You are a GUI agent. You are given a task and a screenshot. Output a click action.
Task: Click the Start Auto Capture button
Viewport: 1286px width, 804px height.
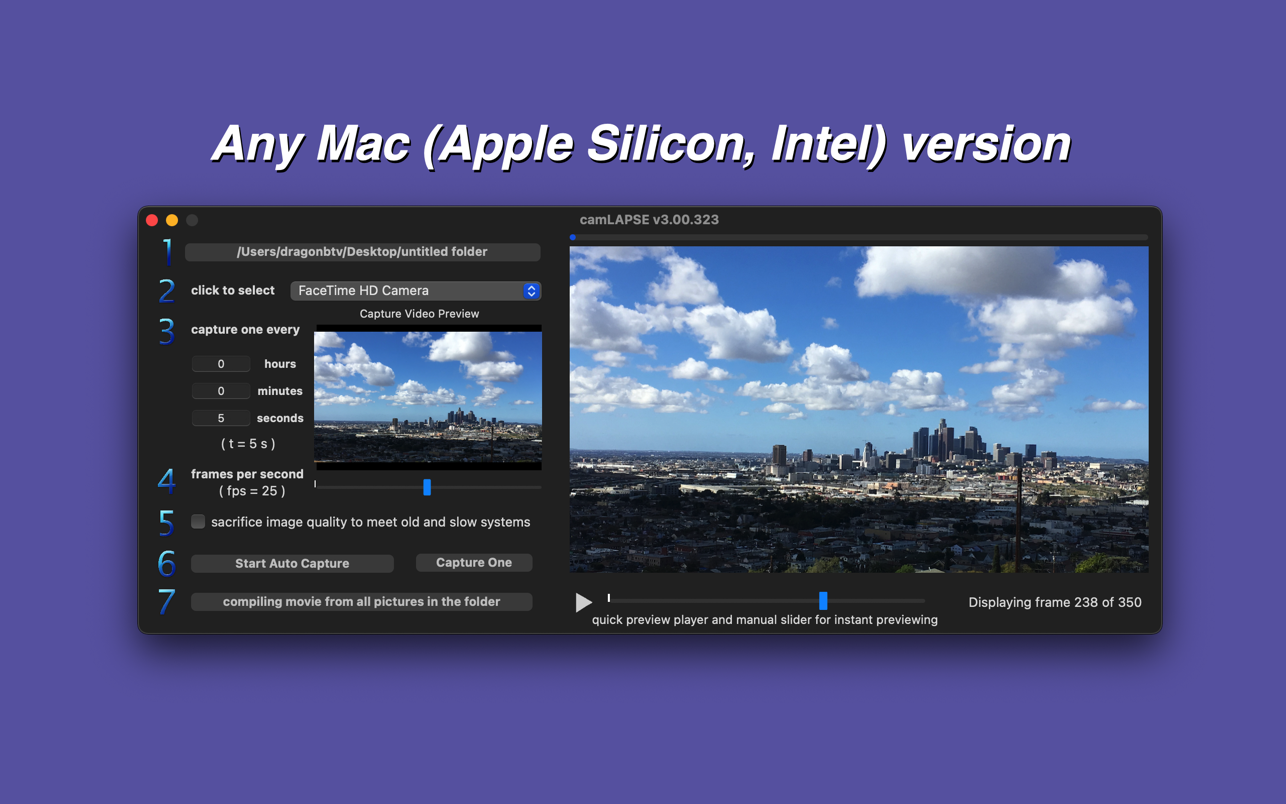[292, 563]
